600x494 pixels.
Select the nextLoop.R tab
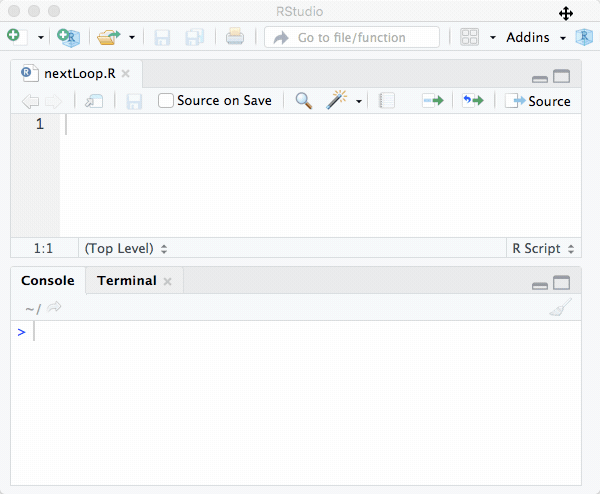click(80, 73)
